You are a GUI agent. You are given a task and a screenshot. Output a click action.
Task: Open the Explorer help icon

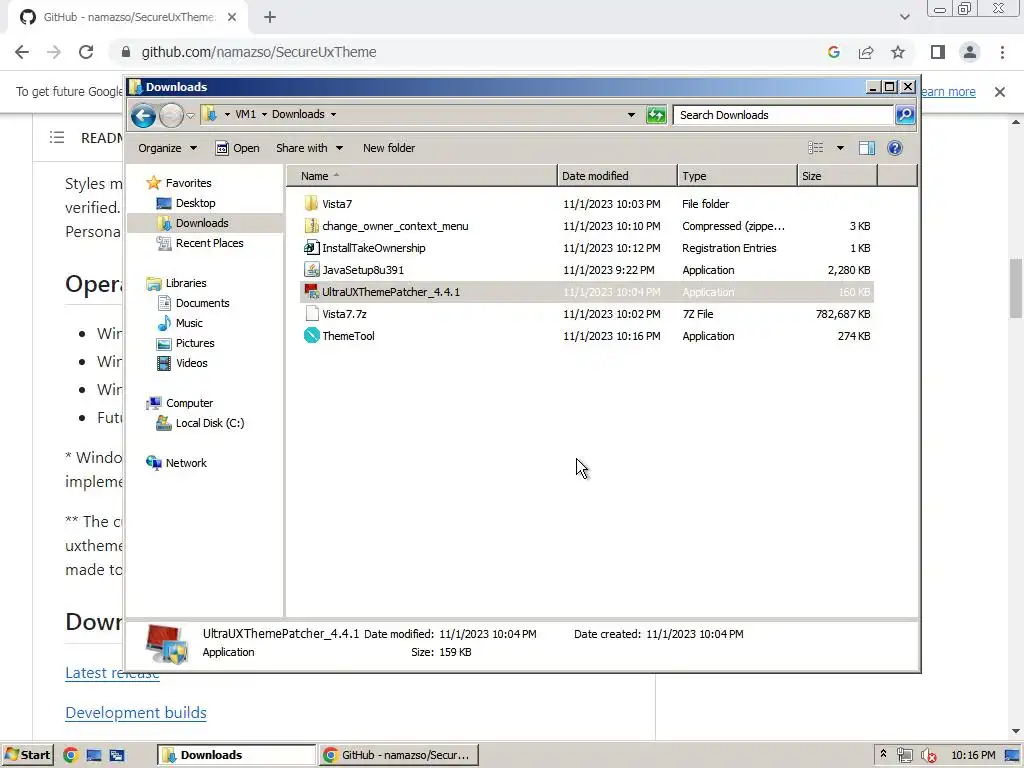(895, 148)
